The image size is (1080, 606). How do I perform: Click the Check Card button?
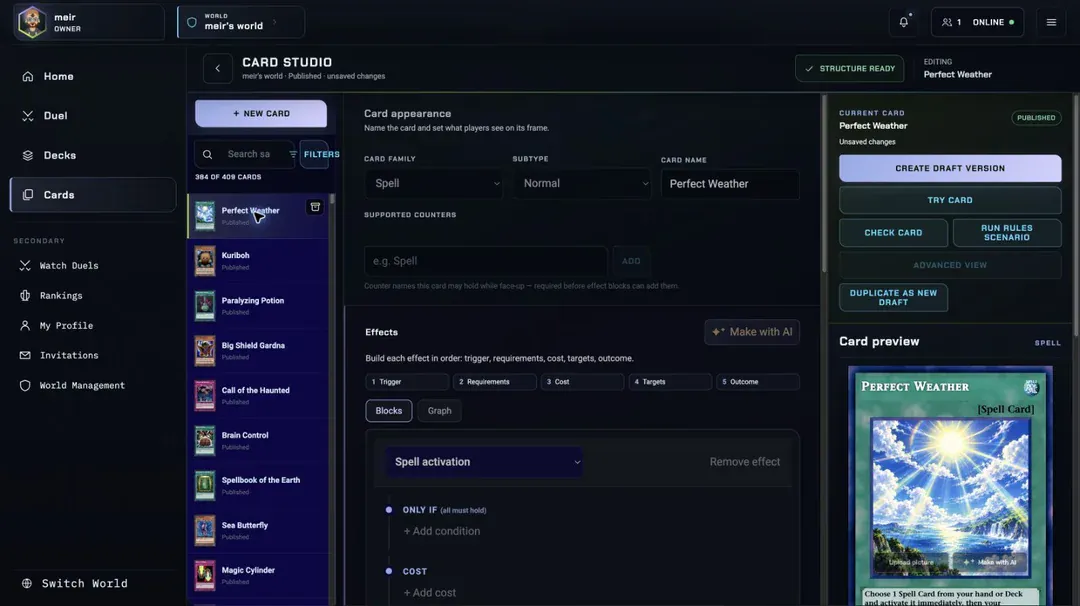pyautogui.click(x=893, y=233)
